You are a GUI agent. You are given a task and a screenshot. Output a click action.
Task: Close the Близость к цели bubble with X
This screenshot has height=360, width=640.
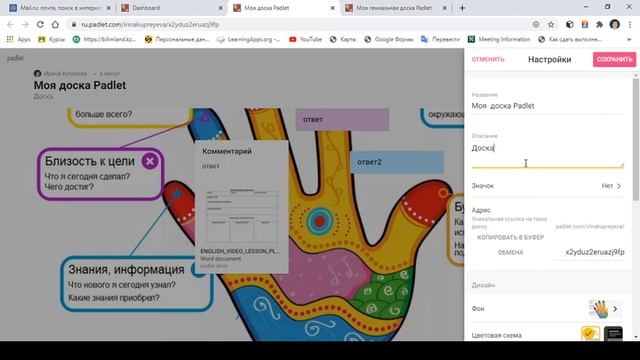click(x=150, y=161)
